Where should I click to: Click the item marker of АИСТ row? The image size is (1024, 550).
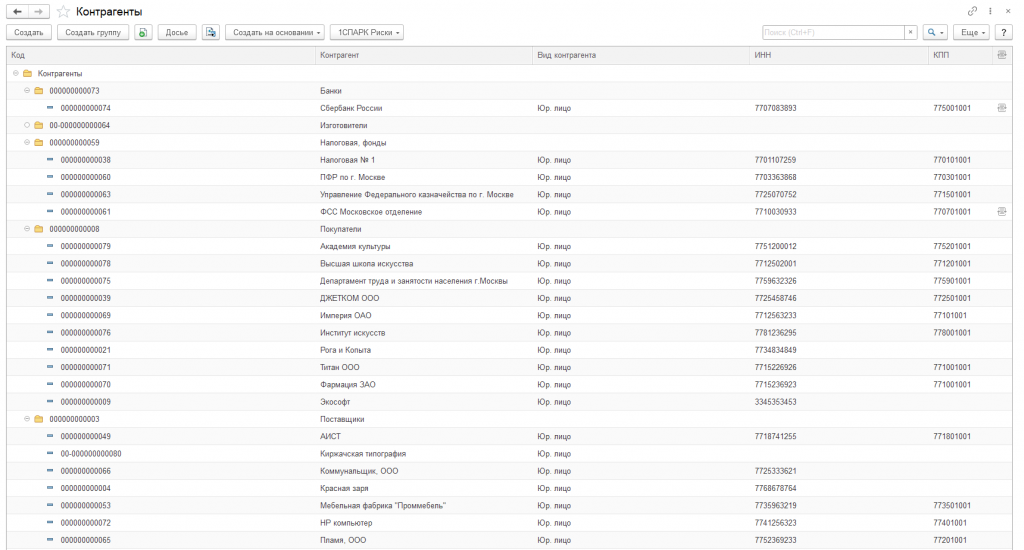50,436
